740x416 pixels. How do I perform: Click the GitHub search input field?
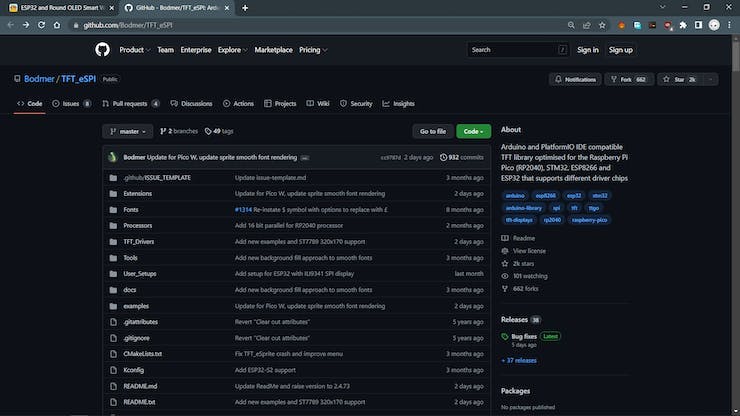click(515, 50)
